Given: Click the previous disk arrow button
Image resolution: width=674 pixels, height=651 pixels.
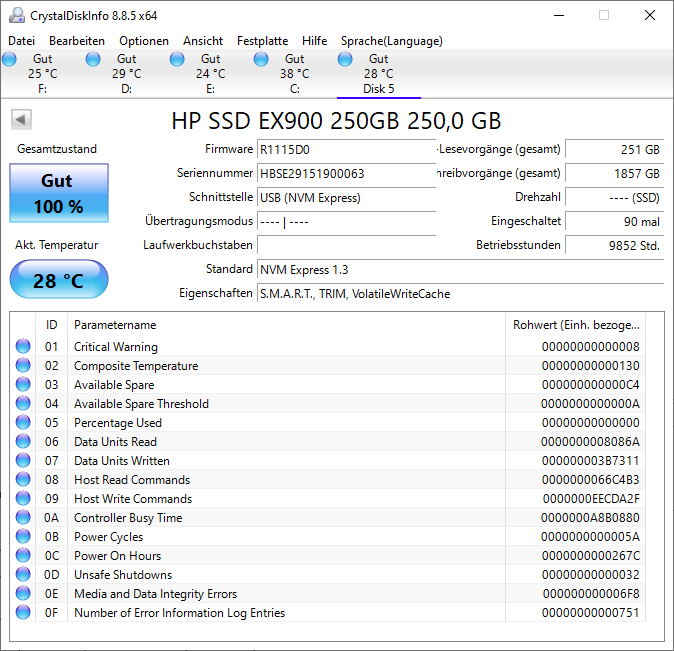Looking at the screenshot, I should coord(21,120).
